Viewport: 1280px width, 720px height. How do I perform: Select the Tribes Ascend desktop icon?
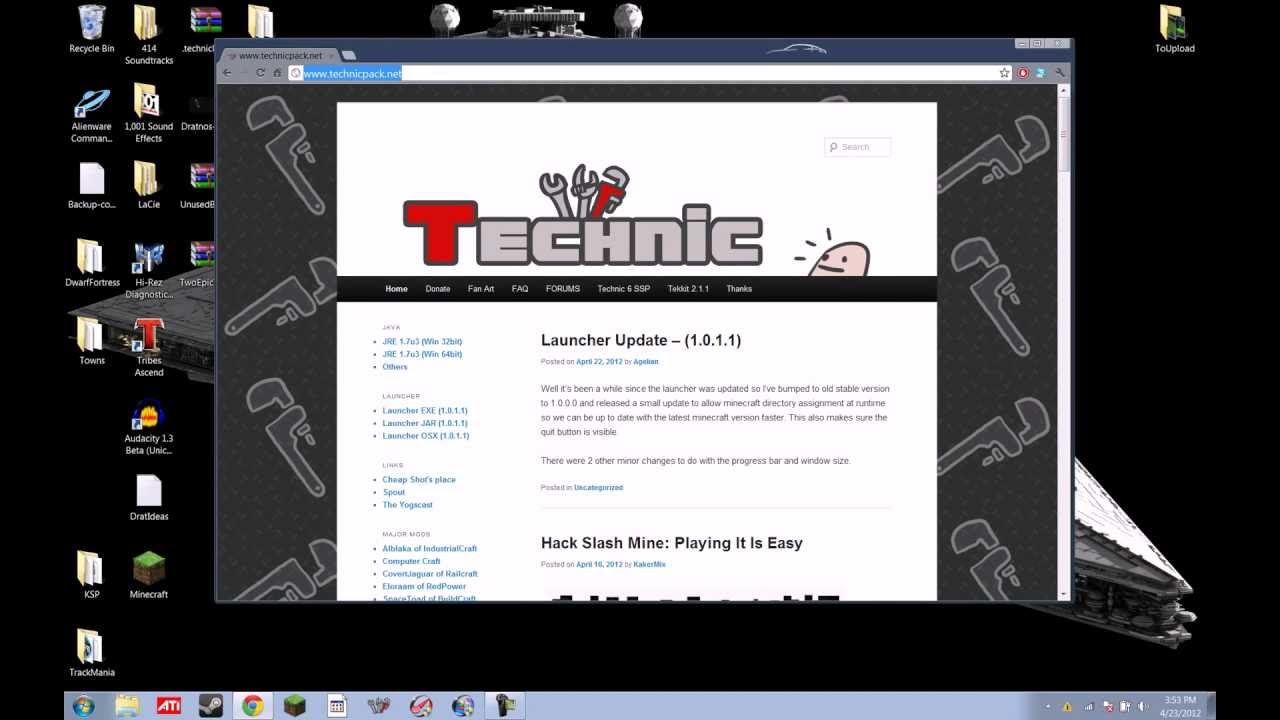(x=148, y=347)
